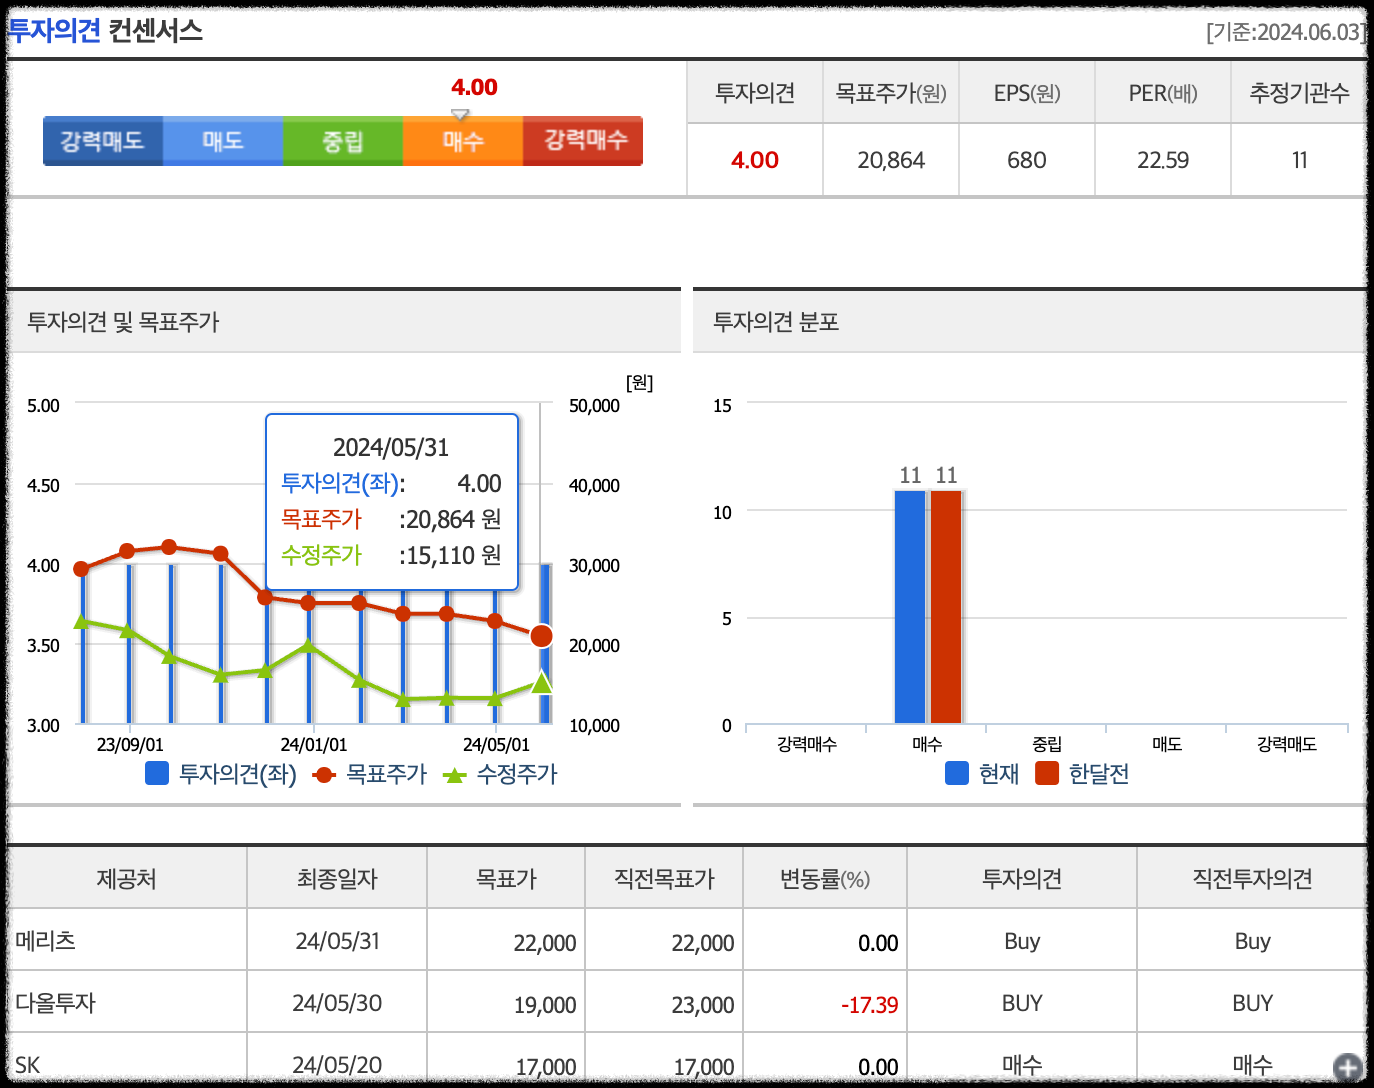Screen dimensions: 1374x1088
Task: Click the blue 현재 legend icon below bar chart
Action: (x=957, y=773)
